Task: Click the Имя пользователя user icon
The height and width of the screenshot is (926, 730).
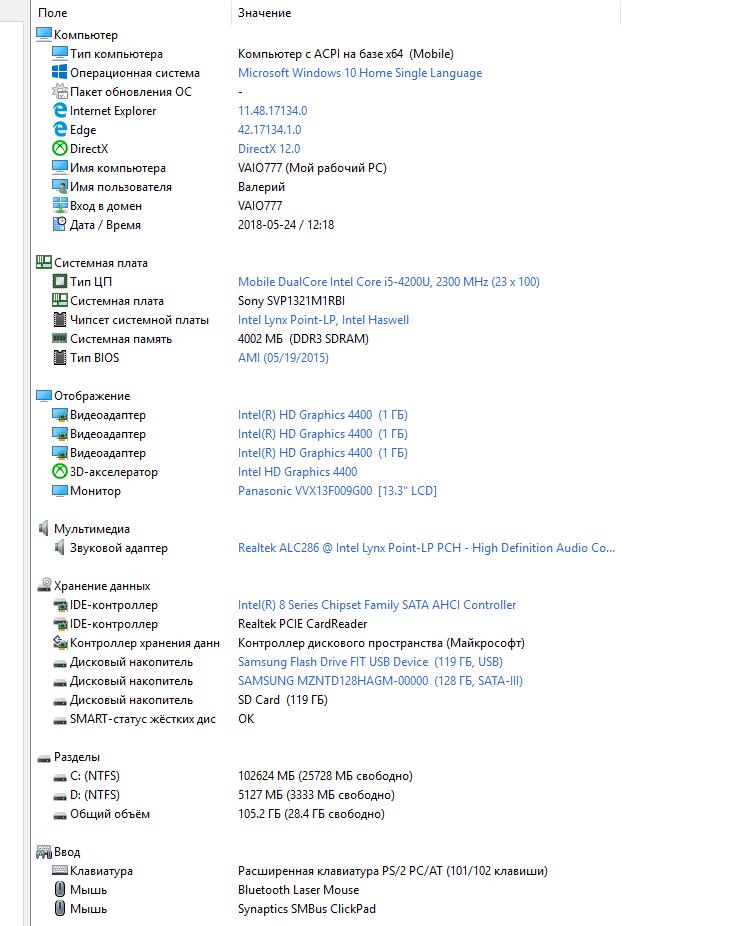Action: pos(60,187)
